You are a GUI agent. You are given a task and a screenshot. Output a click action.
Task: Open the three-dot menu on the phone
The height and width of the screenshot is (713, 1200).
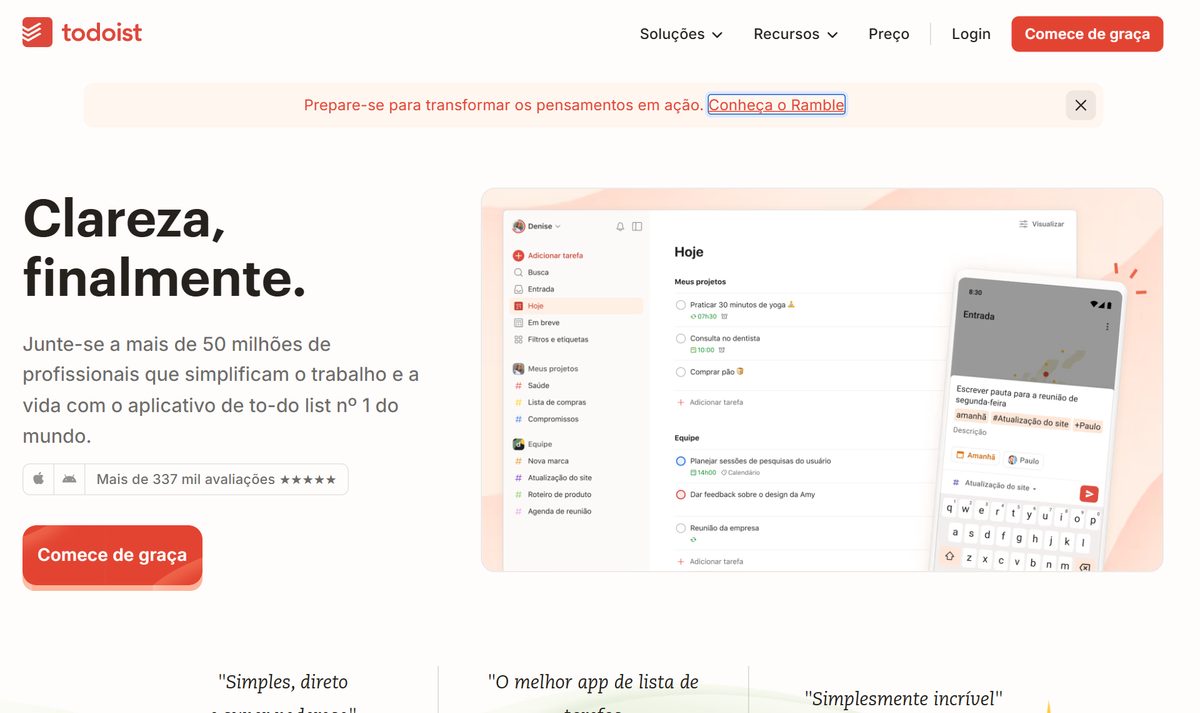coord(1107,327)
